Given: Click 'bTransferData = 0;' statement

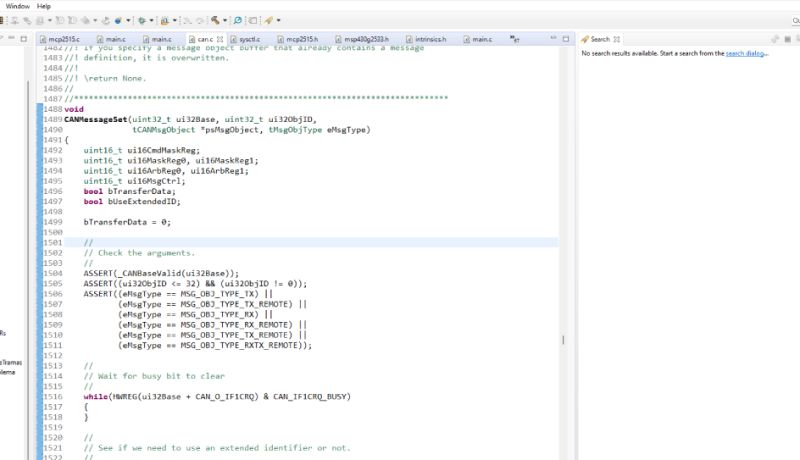Looking at the screenshot, I should (x=128, y=222).
